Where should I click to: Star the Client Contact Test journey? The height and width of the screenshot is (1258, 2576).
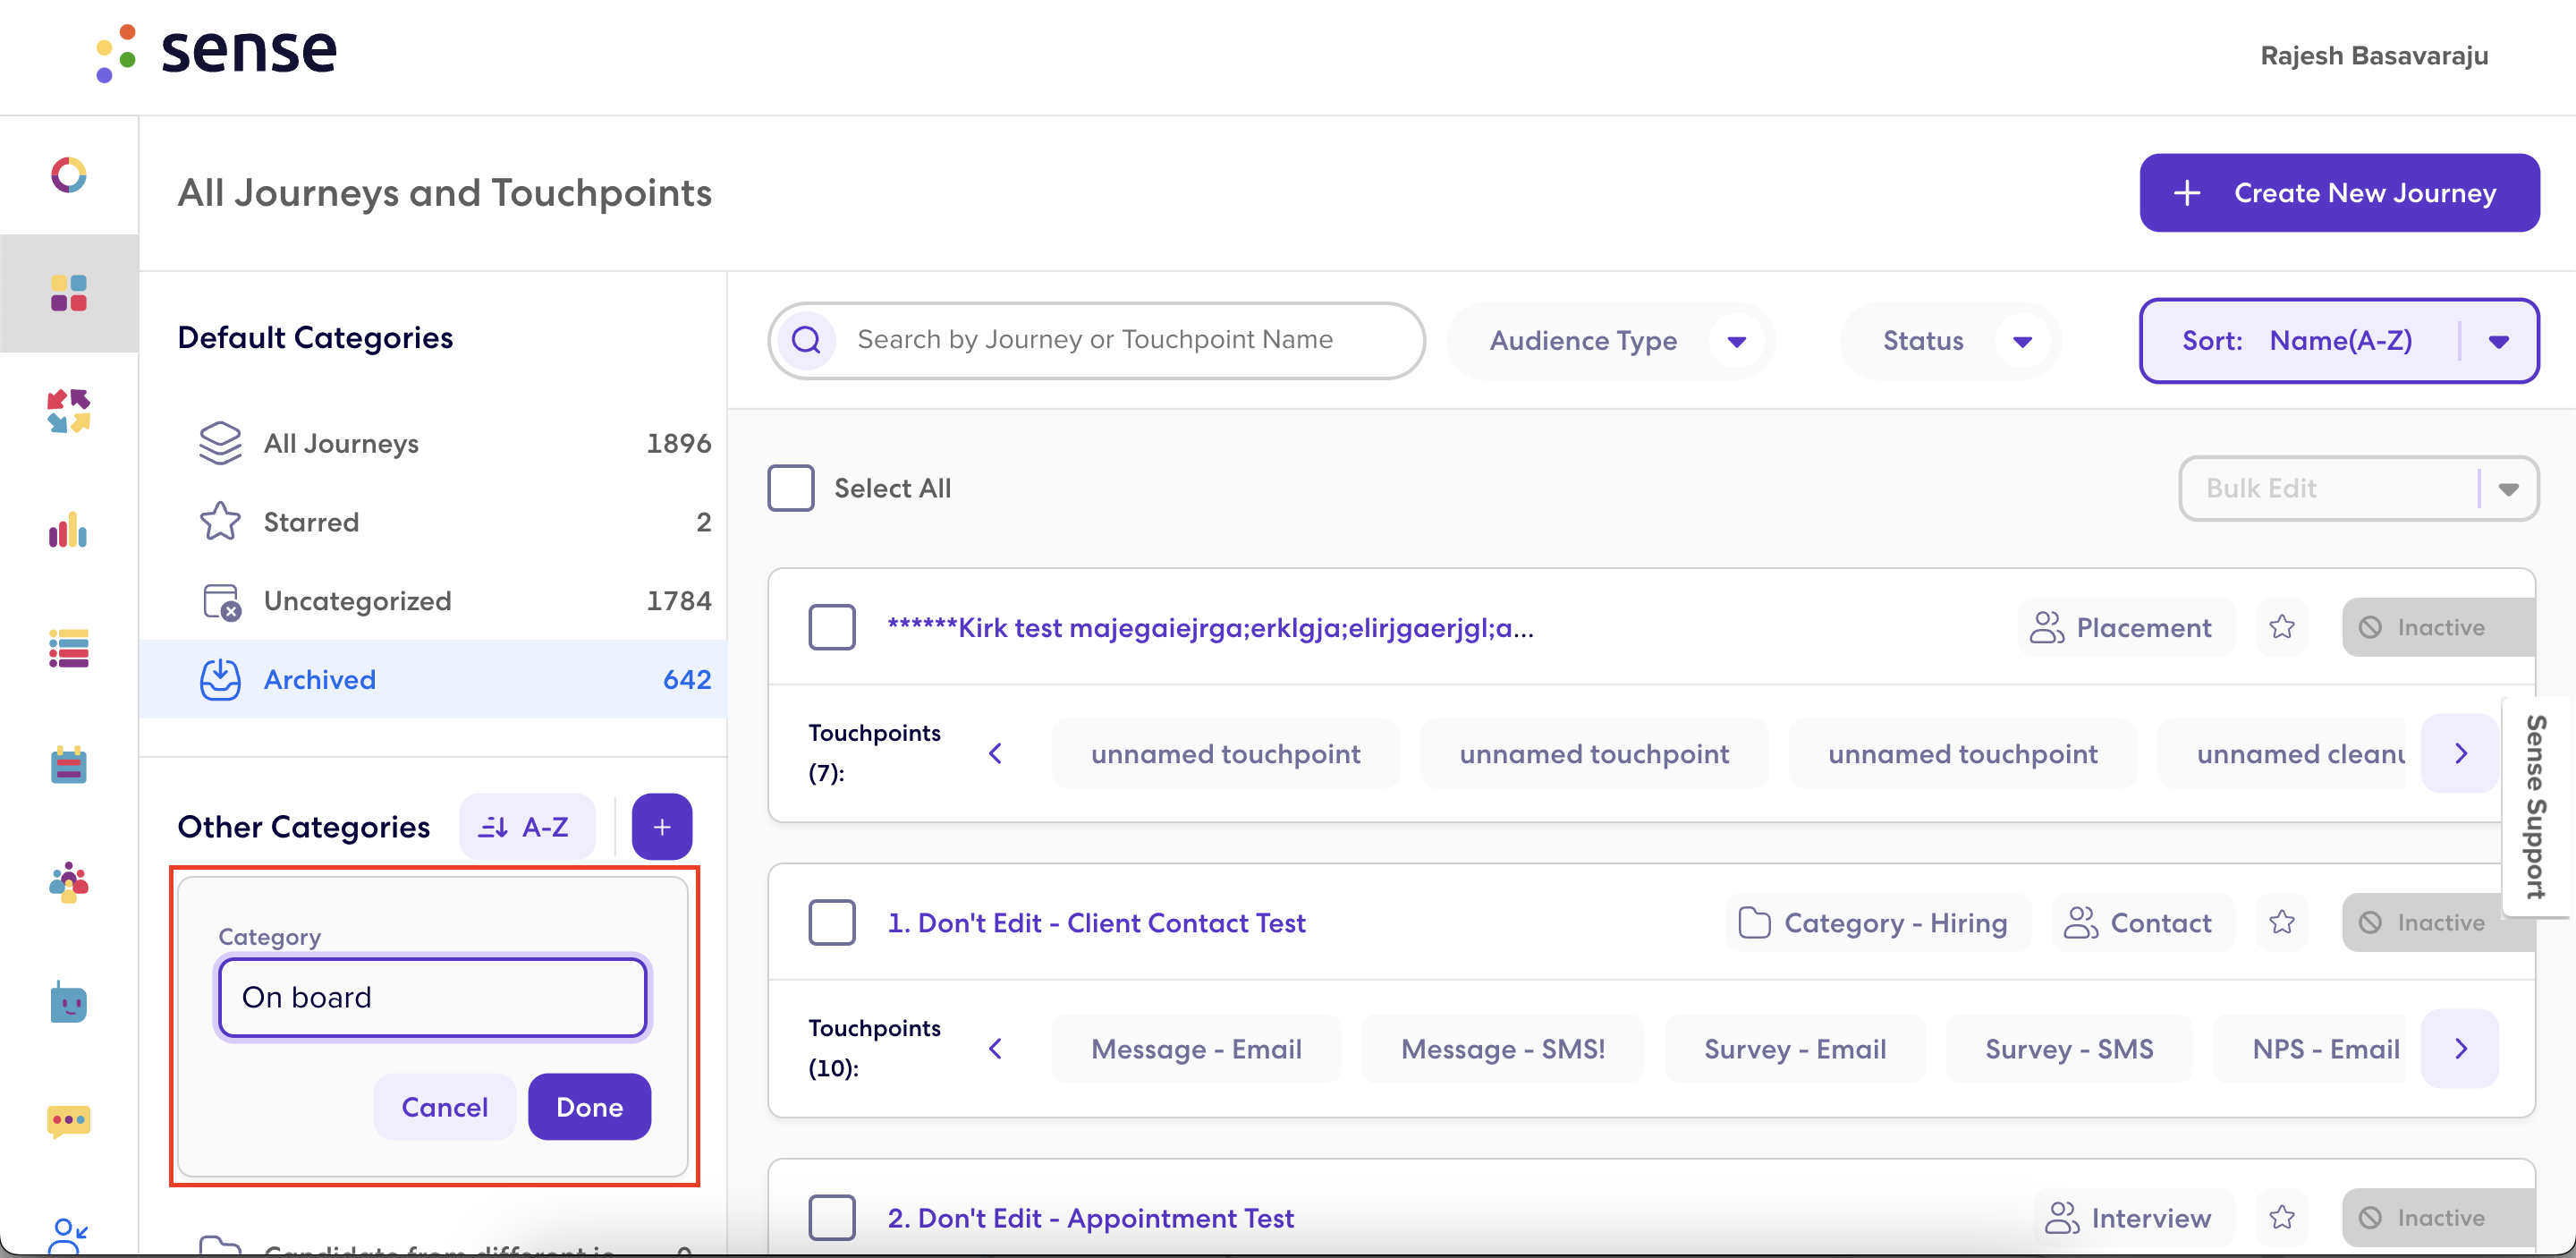point(2281,922)
